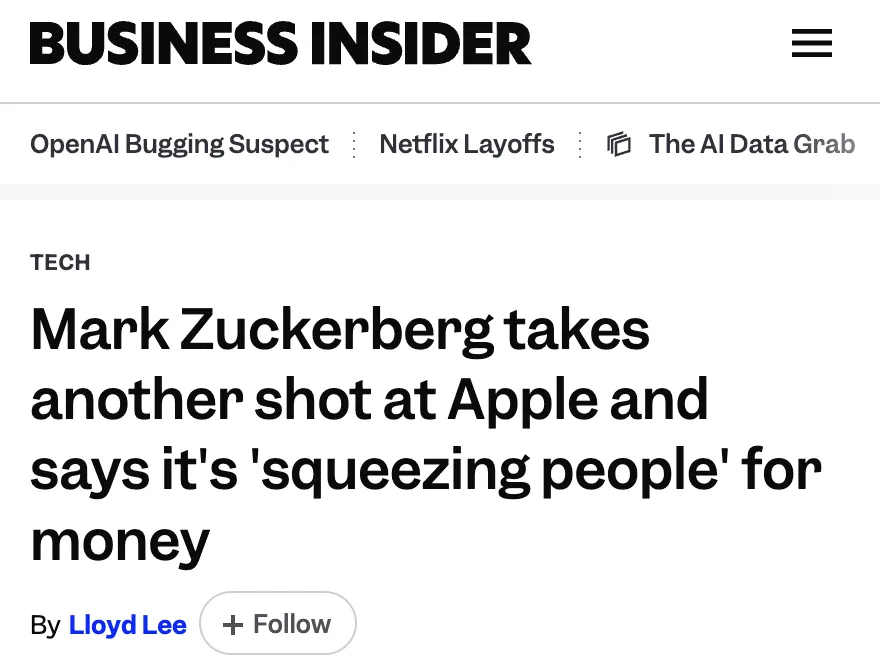Click the gray band below trending topics

440,192
